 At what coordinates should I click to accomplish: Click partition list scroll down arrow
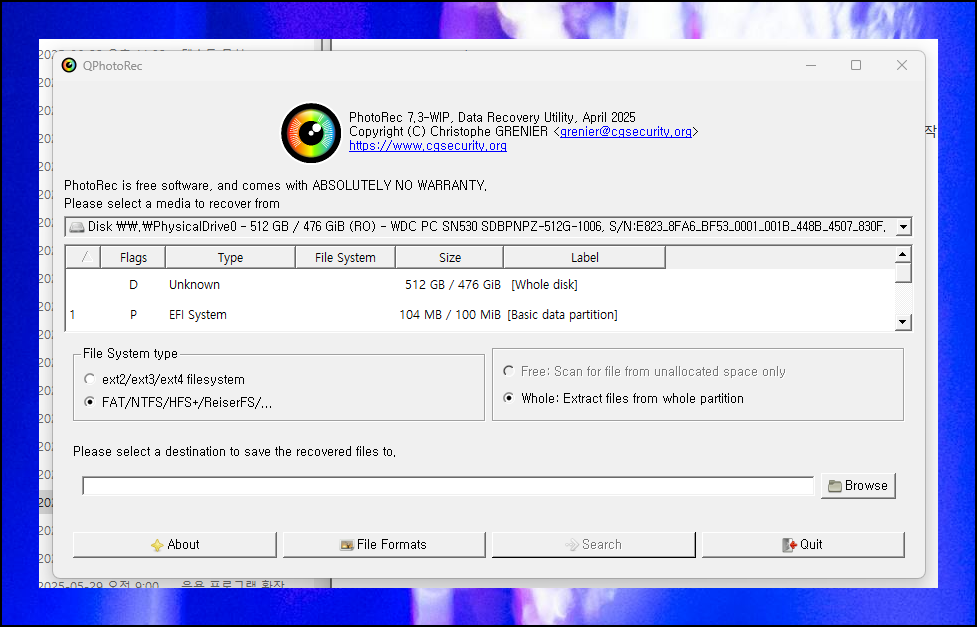903,322
